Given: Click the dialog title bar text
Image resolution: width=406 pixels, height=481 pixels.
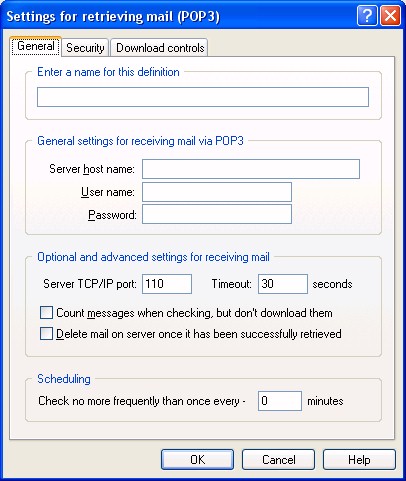Looking at the screenshot, I should pos(113,16).
